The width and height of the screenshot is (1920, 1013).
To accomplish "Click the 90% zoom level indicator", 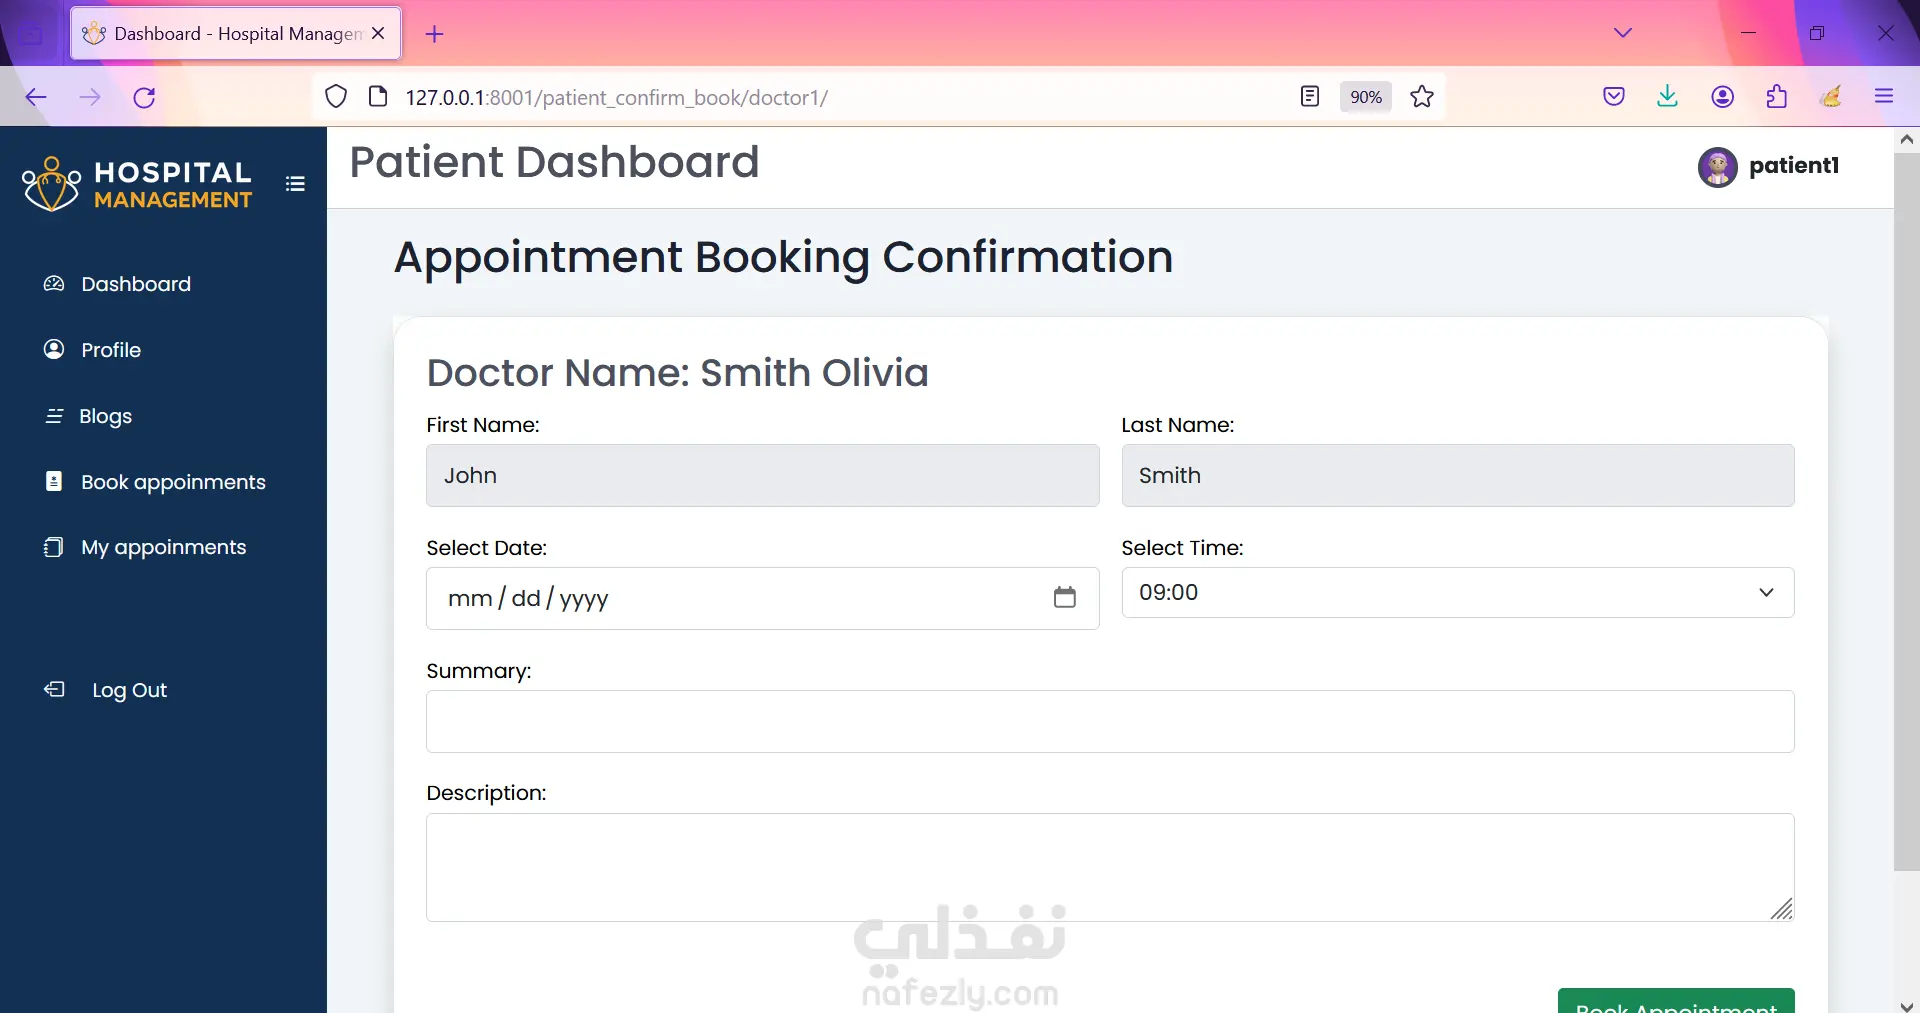I will (1365, 97).
